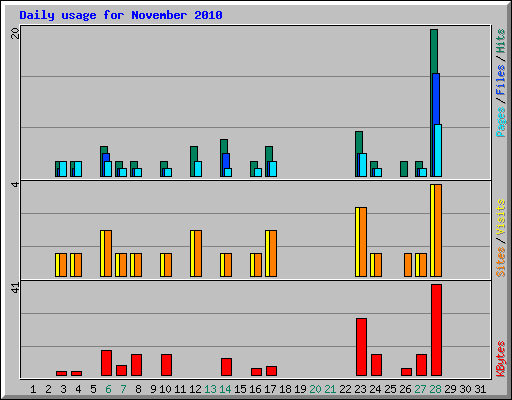Click the red KBytes bar for day 28
Screen dimensions: 512x400
436,330
